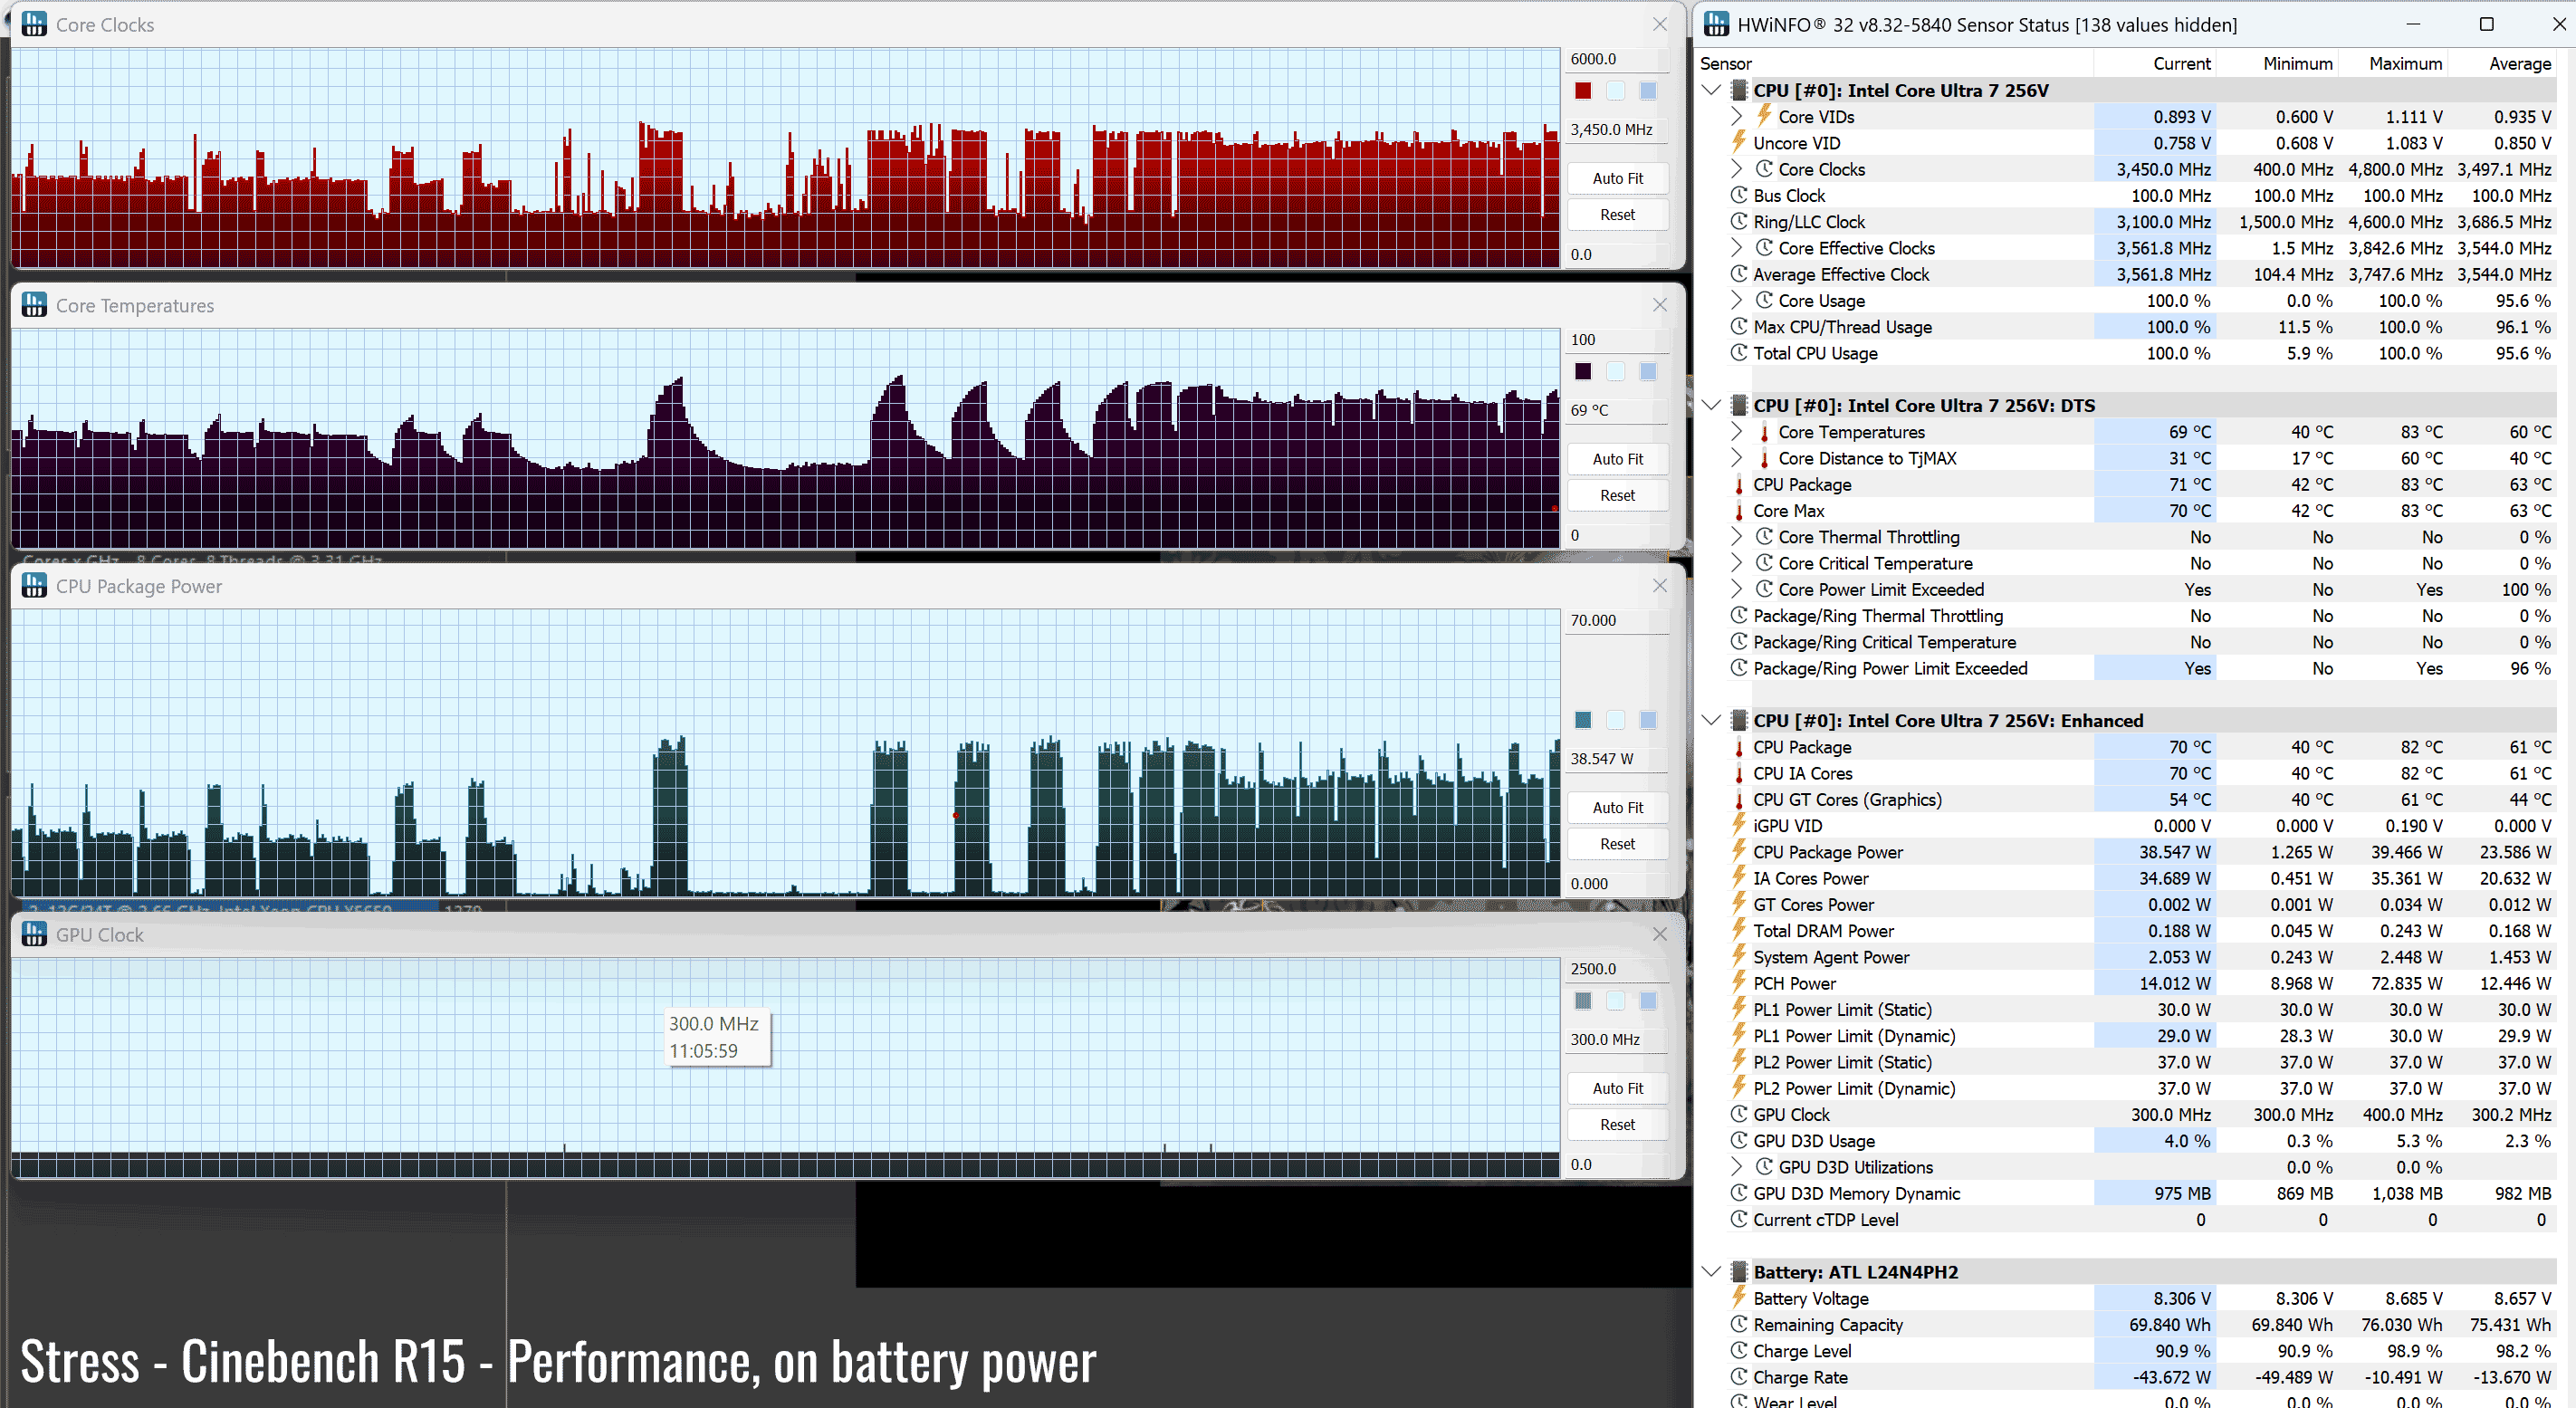Click the dark red color swatch in Core Clocks

click(x=1583, y=91)
